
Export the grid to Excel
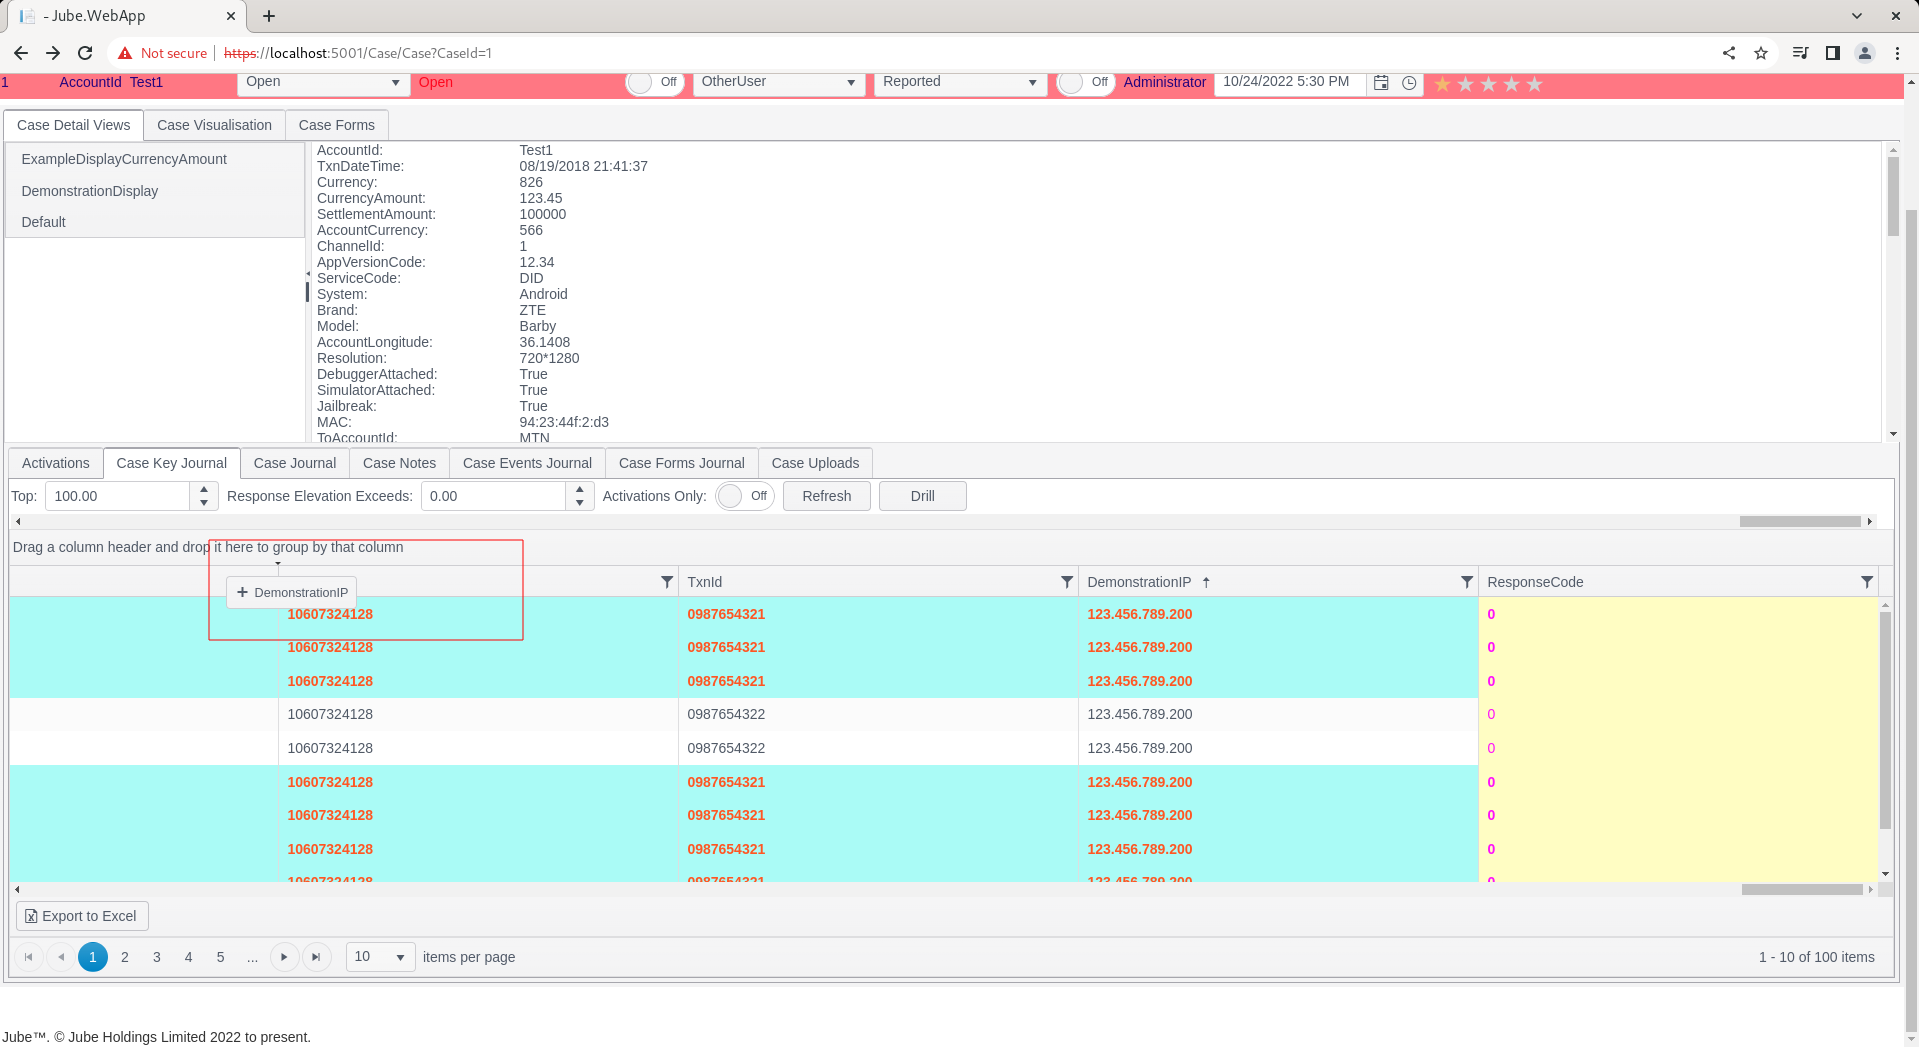pos(82,916)
